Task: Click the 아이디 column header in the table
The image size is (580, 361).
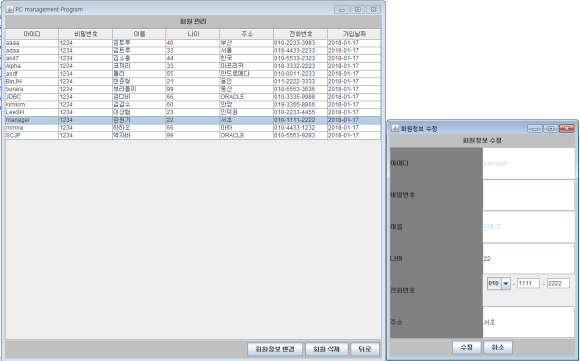Action: pyautogui.click(x=32, y=34)
